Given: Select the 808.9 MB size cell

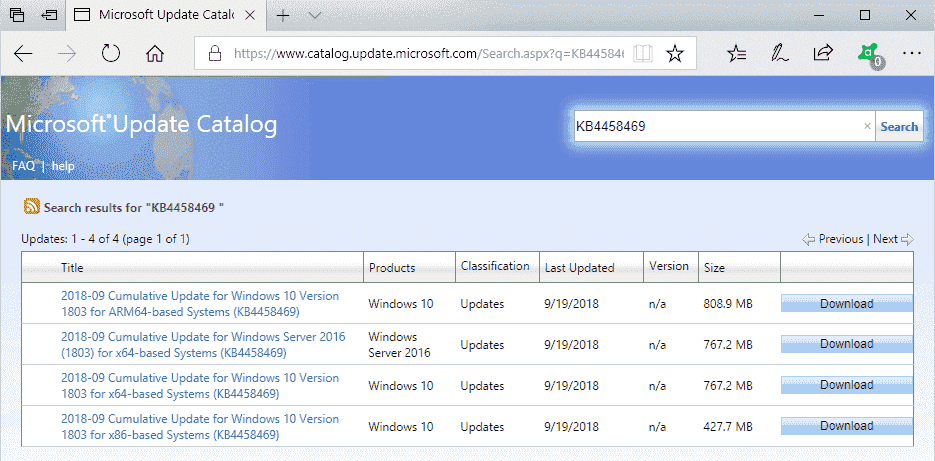Looking at the screenshot, I should 728,304.
